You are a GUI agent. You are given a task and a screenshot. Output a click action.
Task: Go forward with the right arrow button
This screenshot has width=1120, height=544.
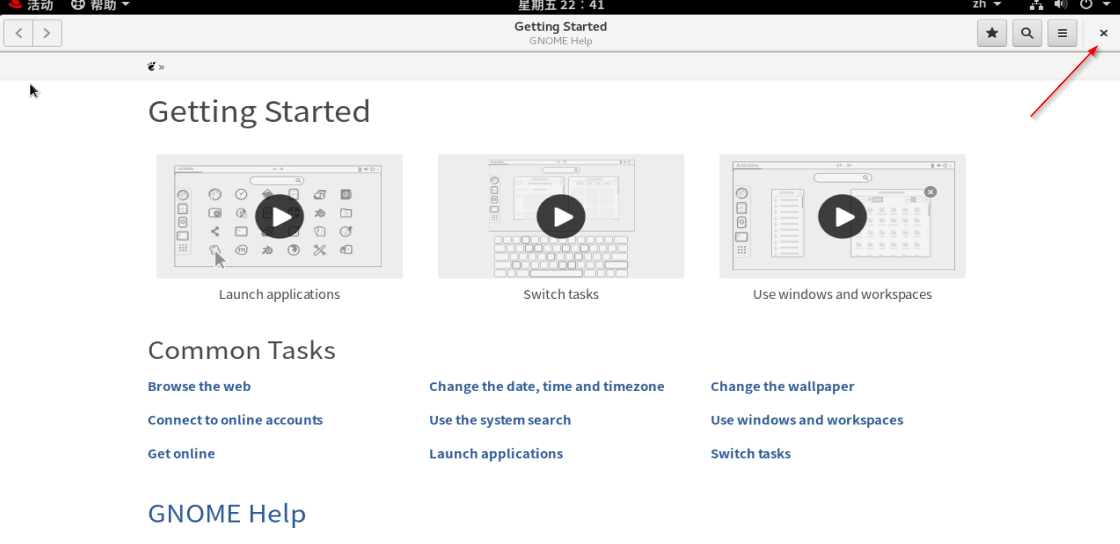47,33
